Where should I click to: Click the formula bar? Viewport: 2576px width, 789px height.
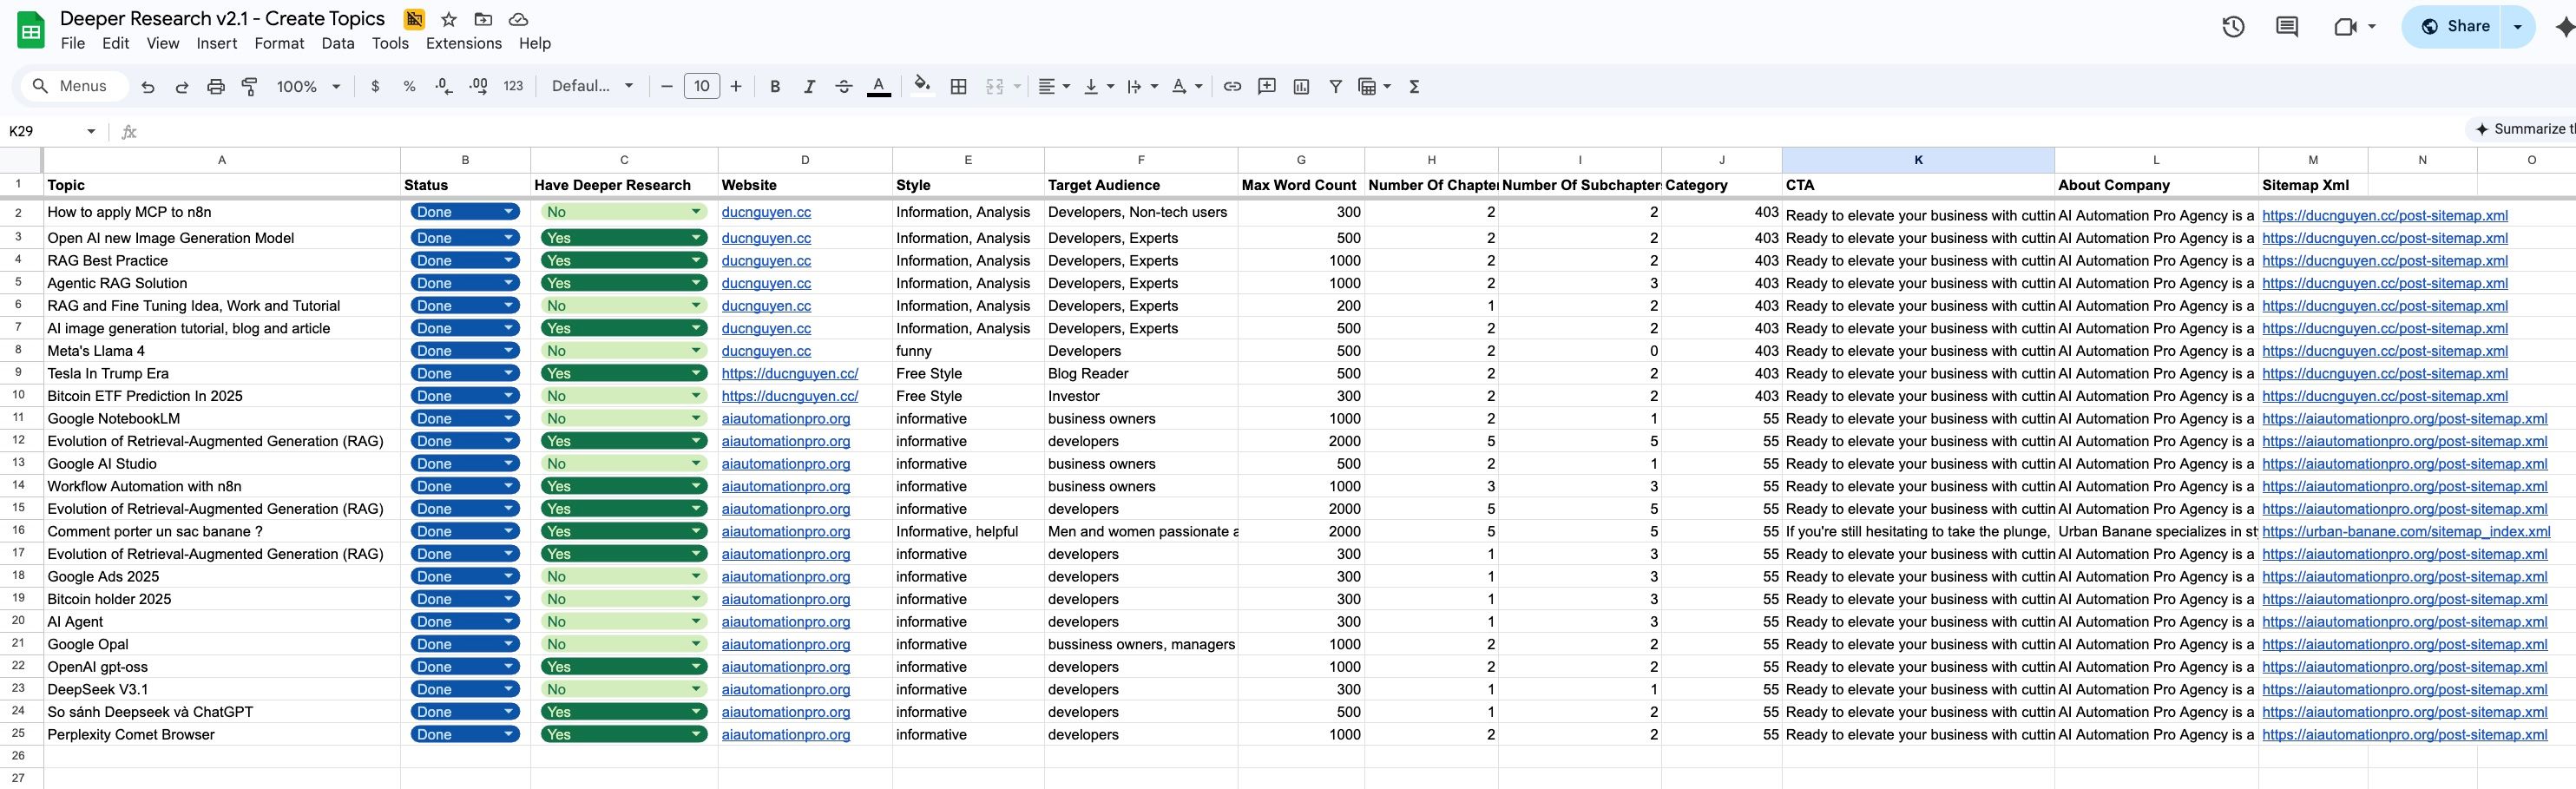[x=1300, y=131]
